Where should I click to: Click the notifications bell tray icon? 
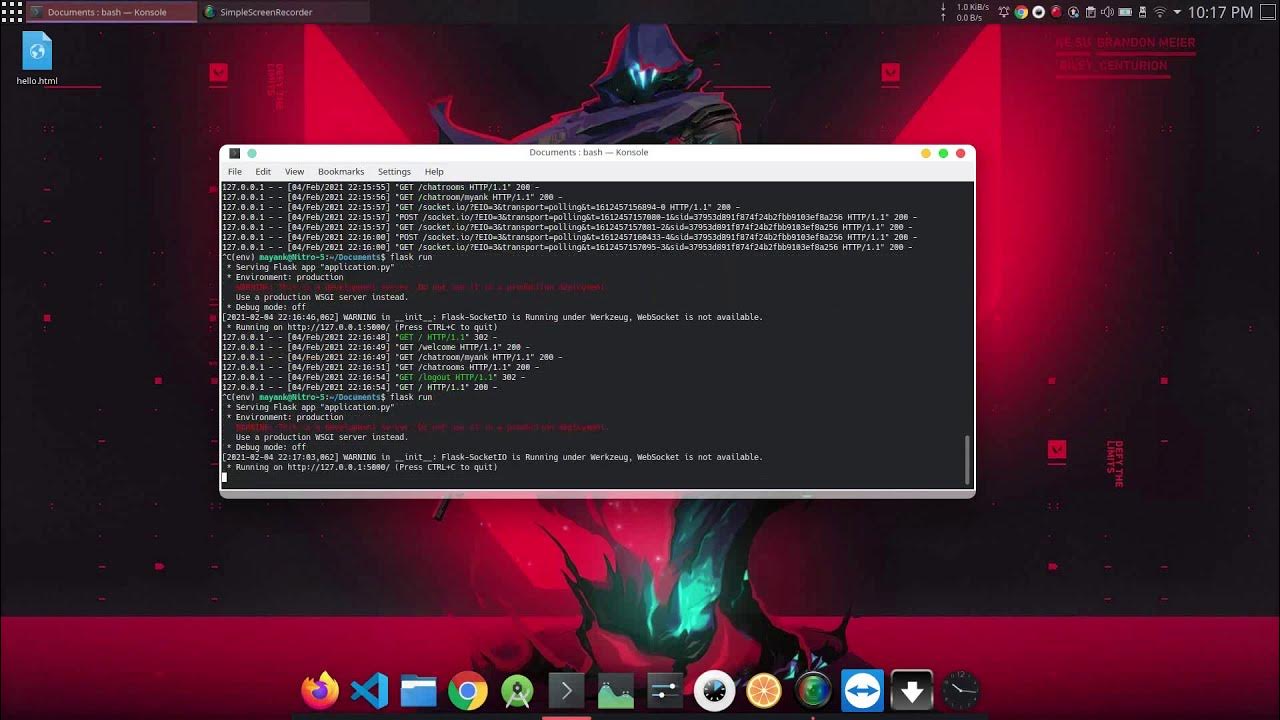tap(1004, 12)
